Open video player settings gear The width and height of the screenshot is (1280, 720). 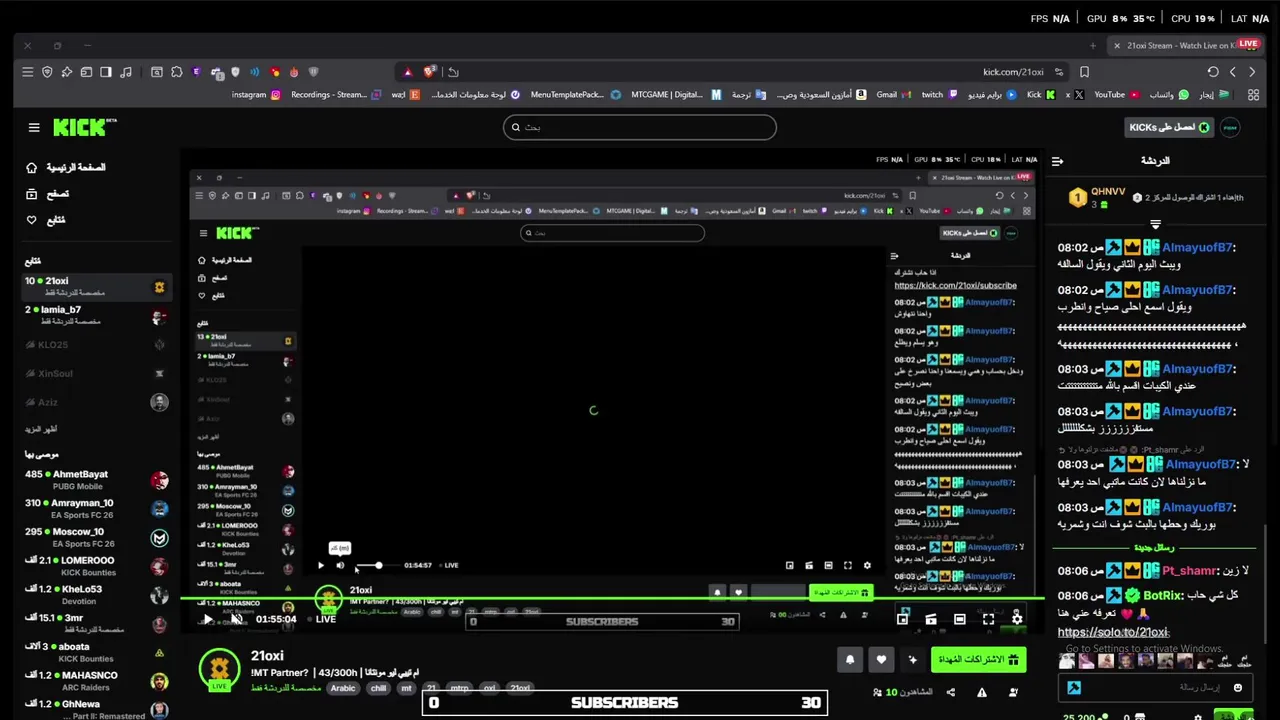pos(1017,619)
